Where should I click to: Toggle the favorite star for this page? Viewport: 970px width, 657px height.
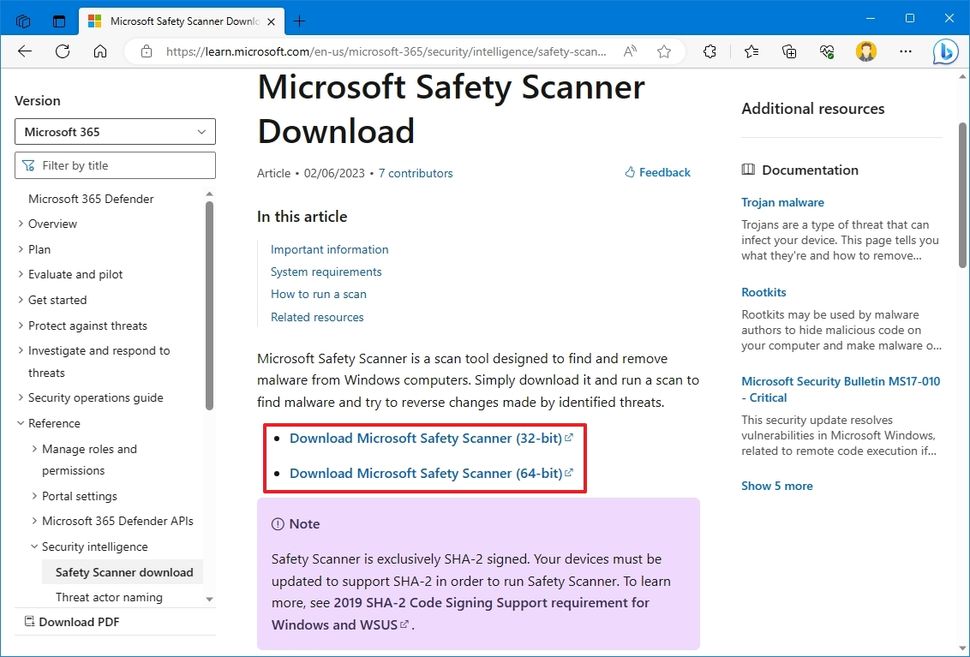(x=663, y=51)
